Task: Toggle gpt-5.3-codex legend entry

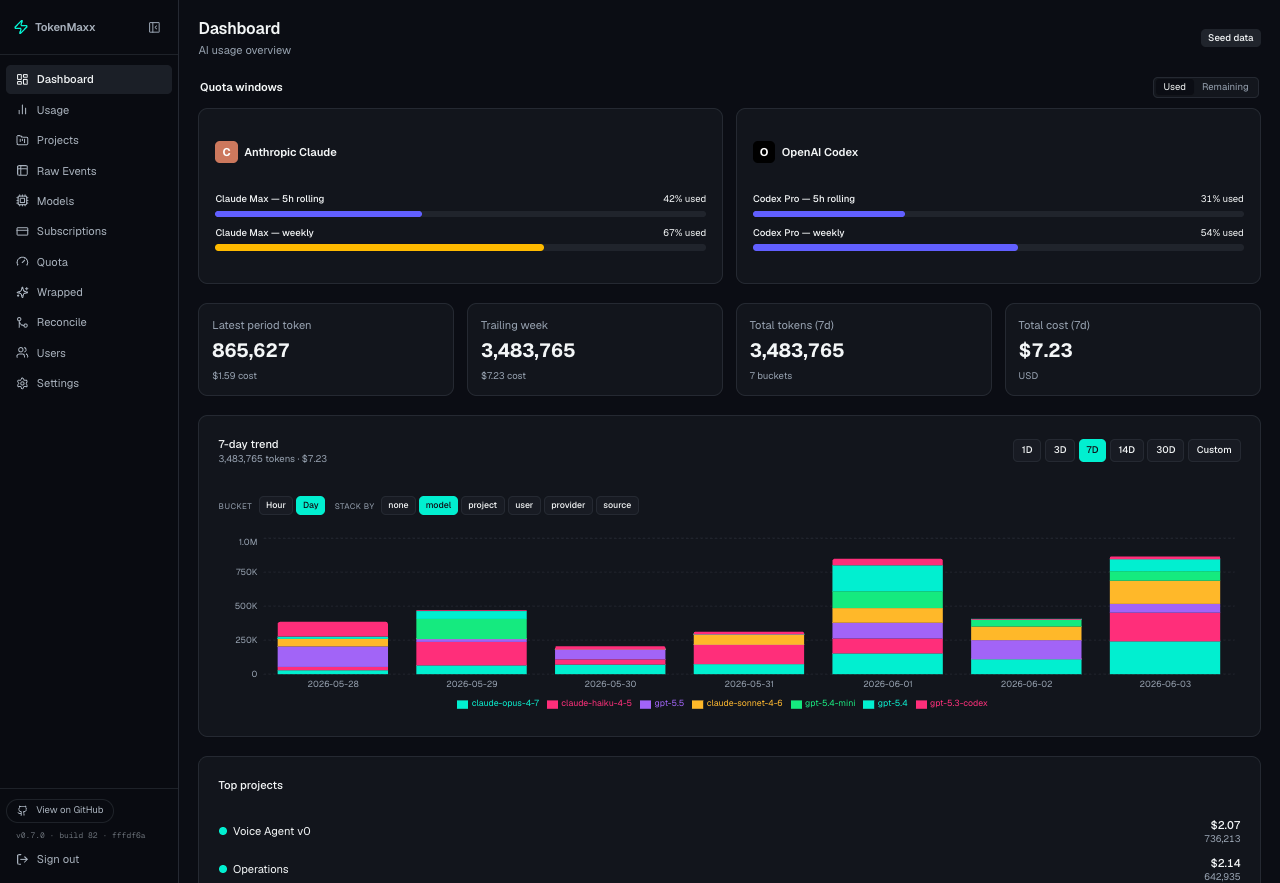Action: (x=952, y=704)
